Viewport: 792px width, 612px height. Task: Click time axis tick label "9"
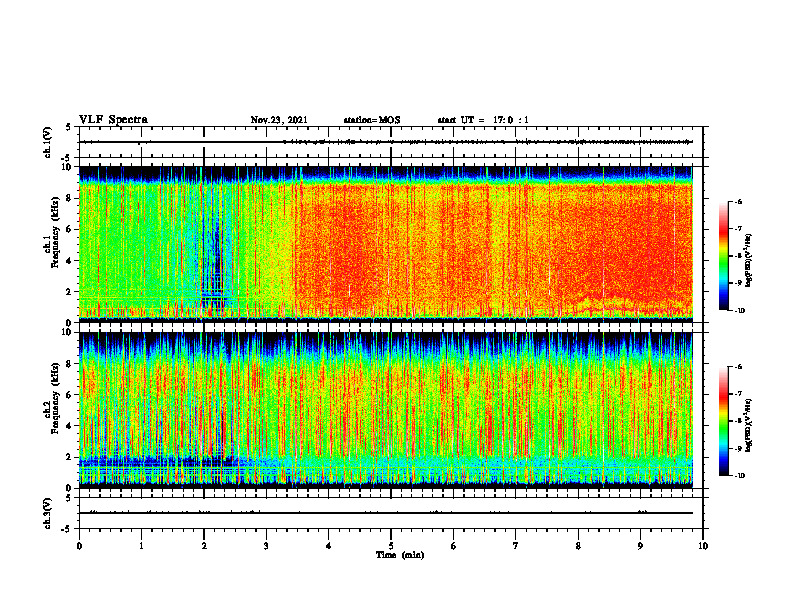[640, 546]
